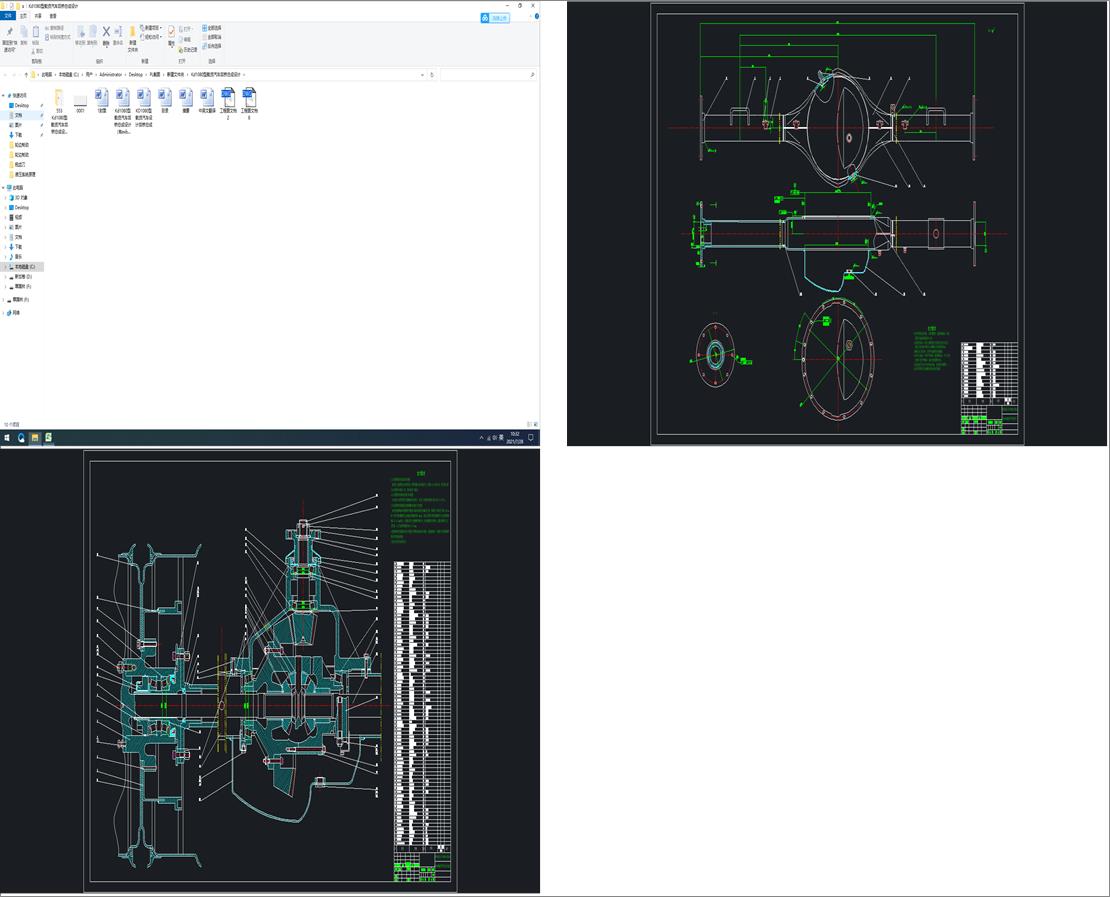The height and width of the screenshot is (897, 1110).
Task: Click the blue File menu button
Action: pyautogui.click(x=9, y=16)
